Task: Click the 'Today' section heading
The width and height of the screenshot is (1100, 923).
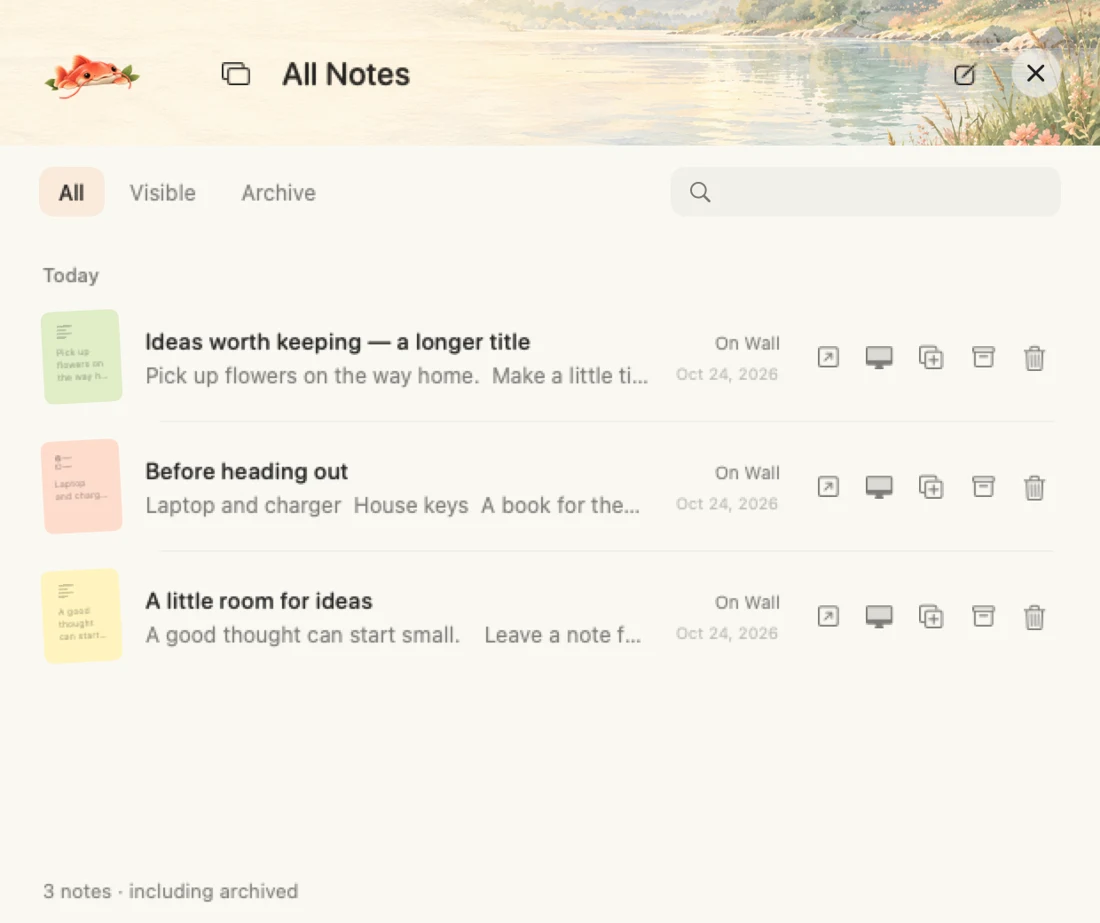Action: coord(71,276)
